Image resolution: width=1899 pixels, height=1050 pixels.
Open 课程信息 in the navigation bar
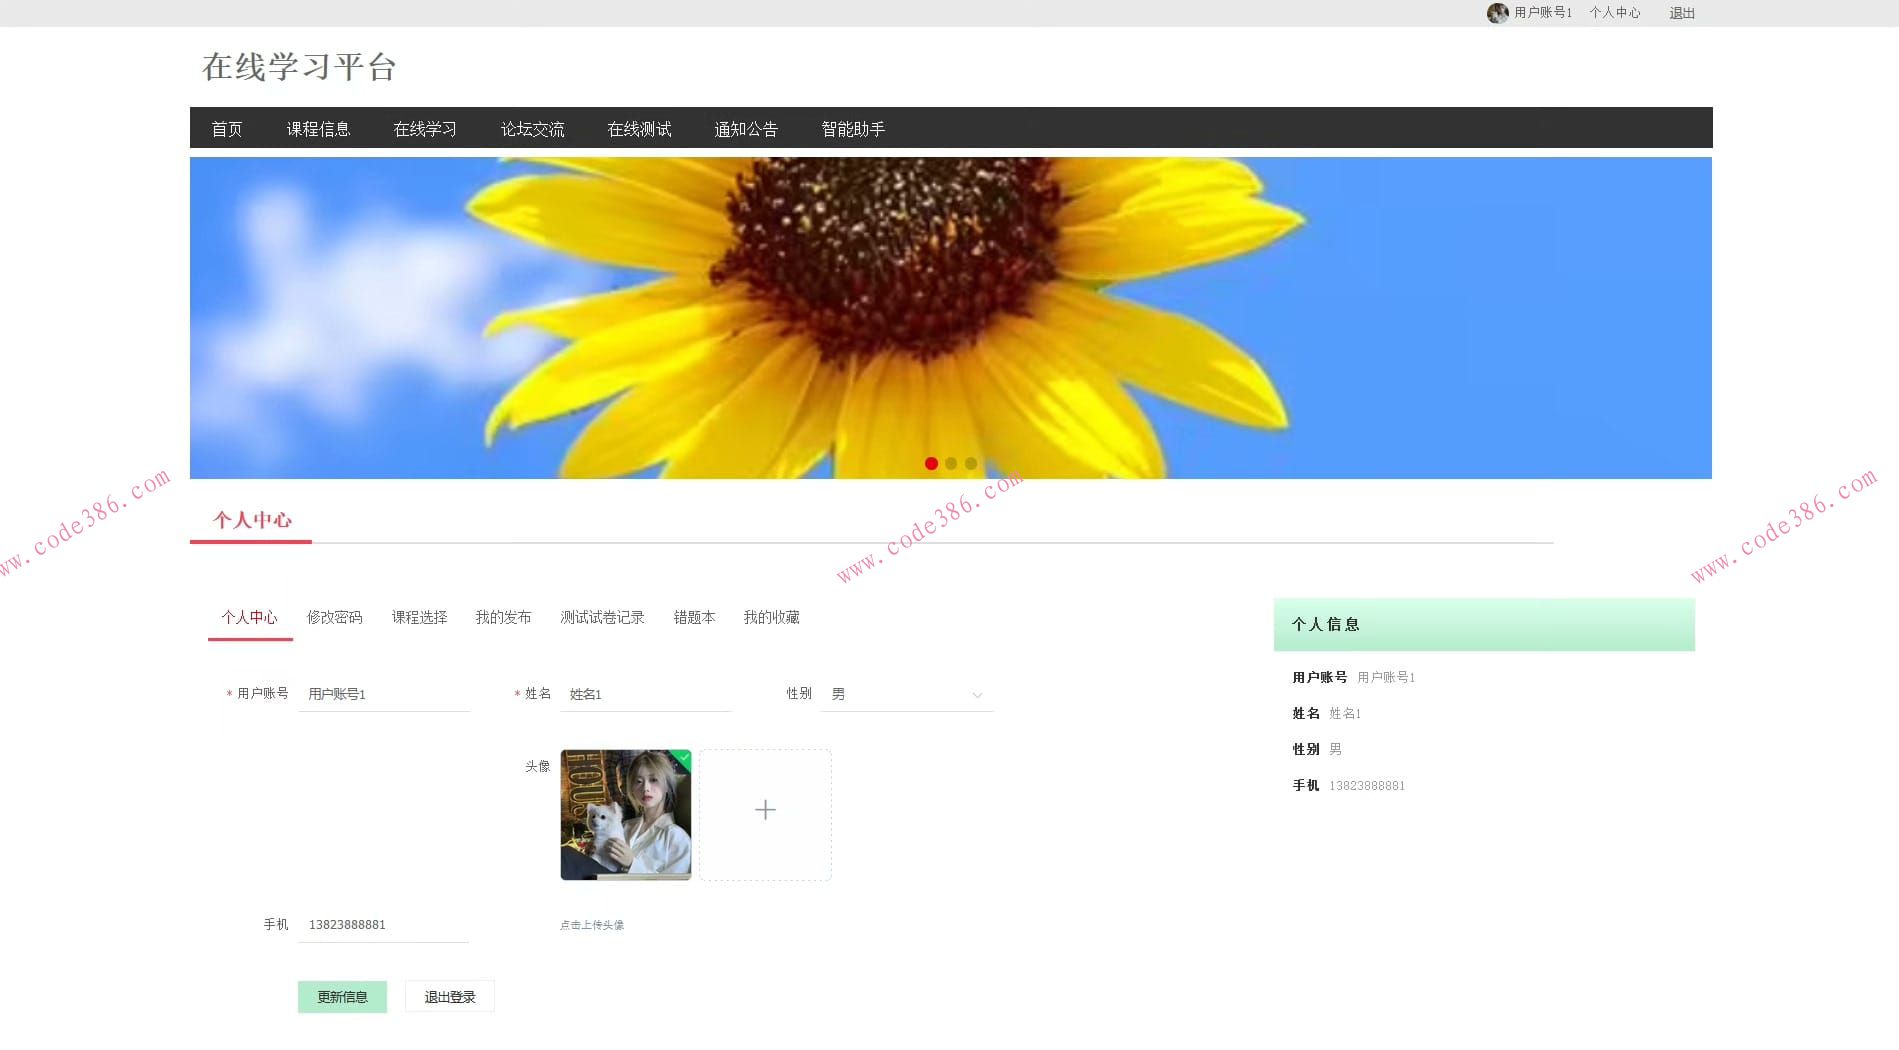[318, 129]
